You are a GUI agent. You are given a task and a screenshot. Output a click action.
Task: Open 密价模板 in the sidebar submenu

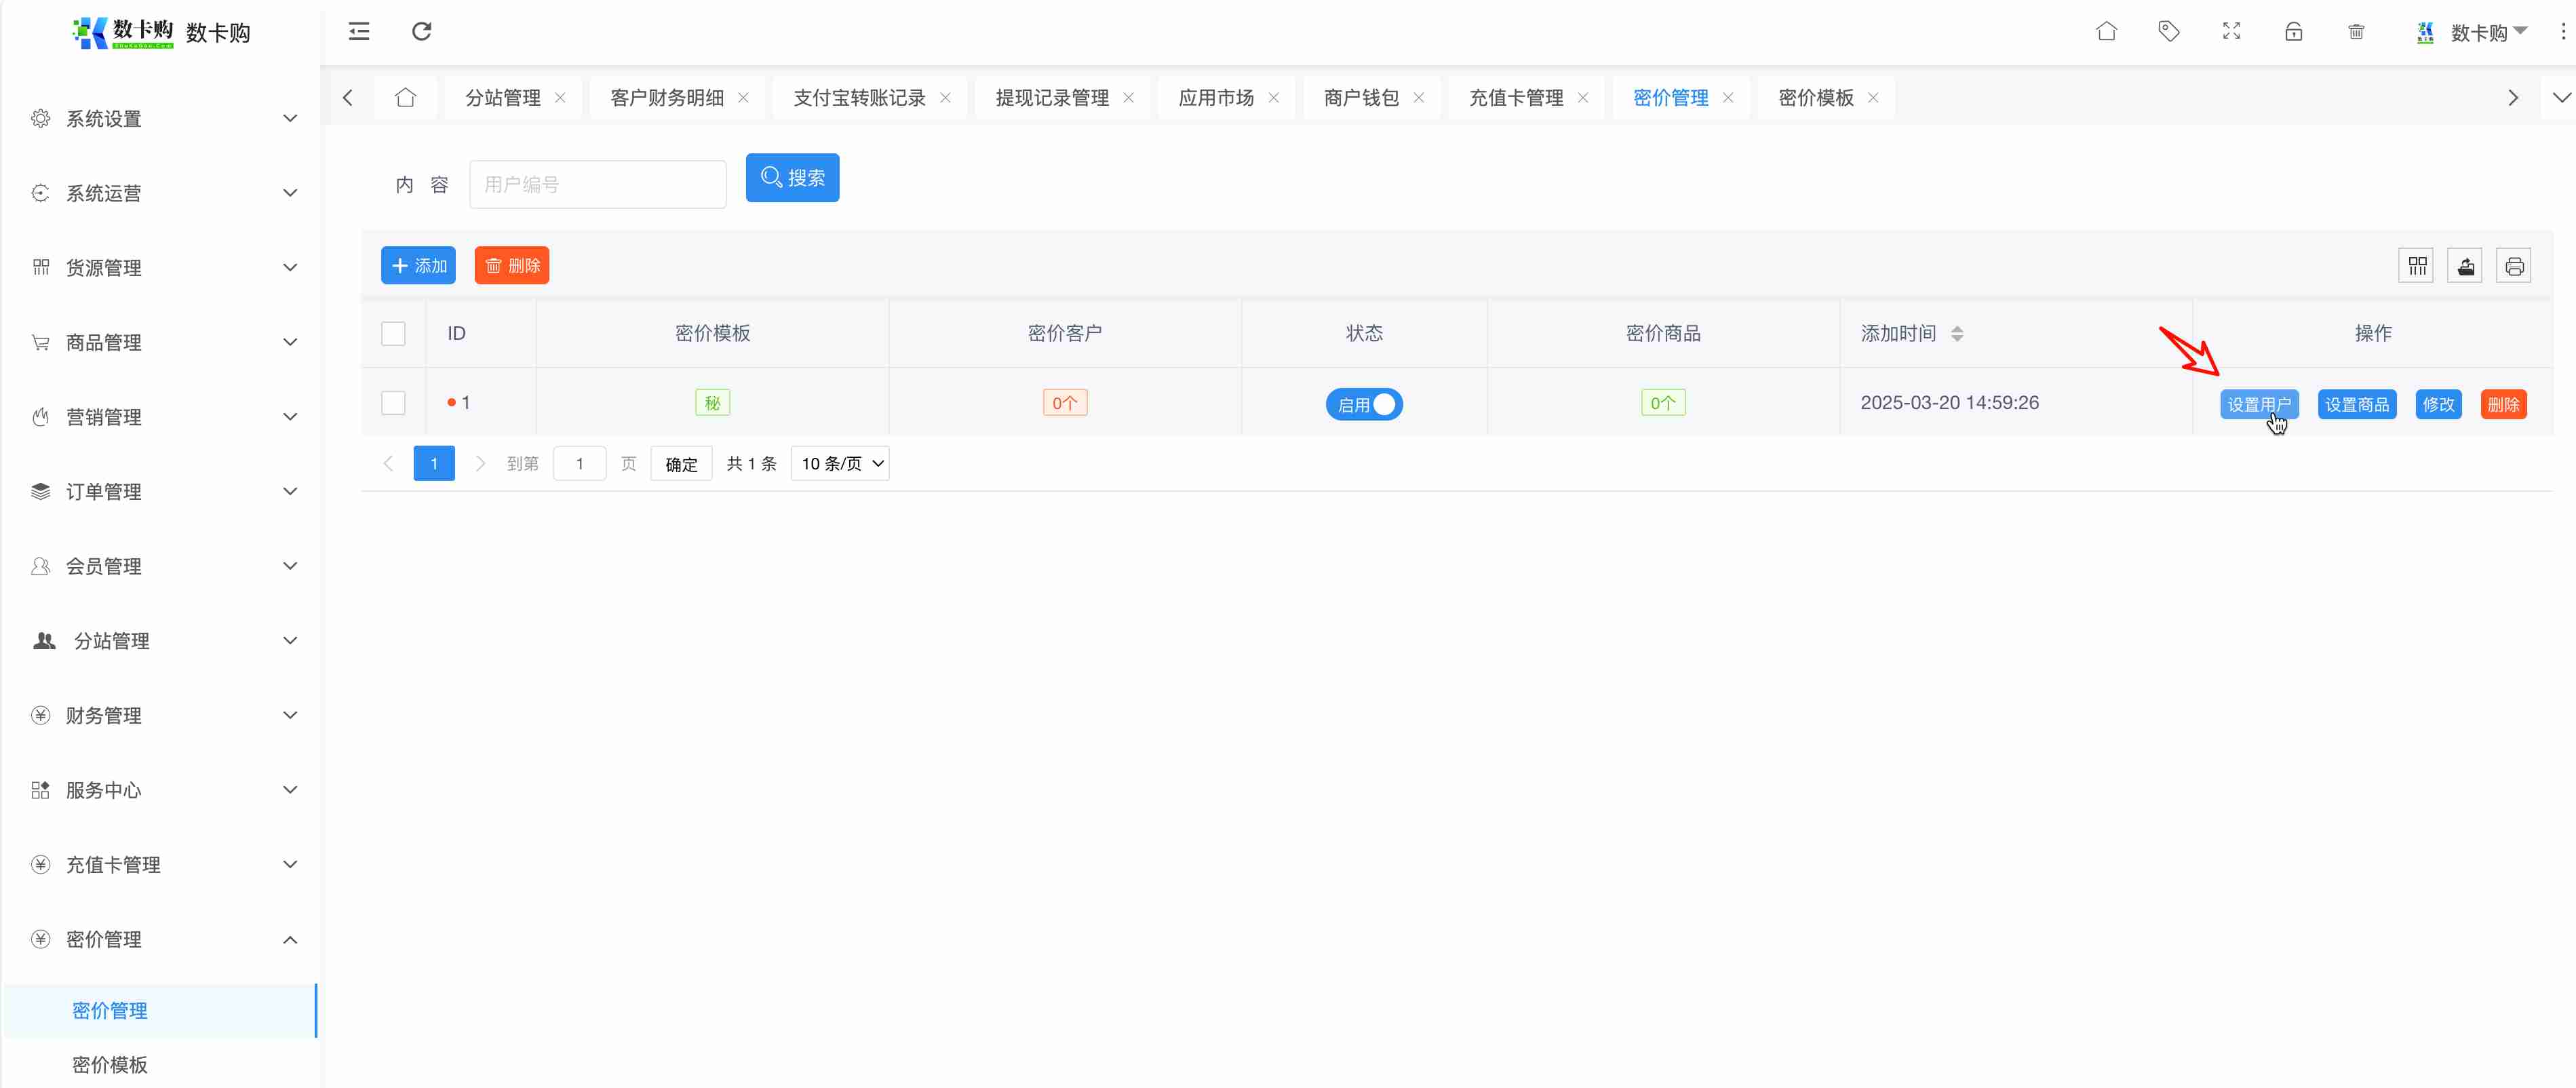pos(110,1064)
